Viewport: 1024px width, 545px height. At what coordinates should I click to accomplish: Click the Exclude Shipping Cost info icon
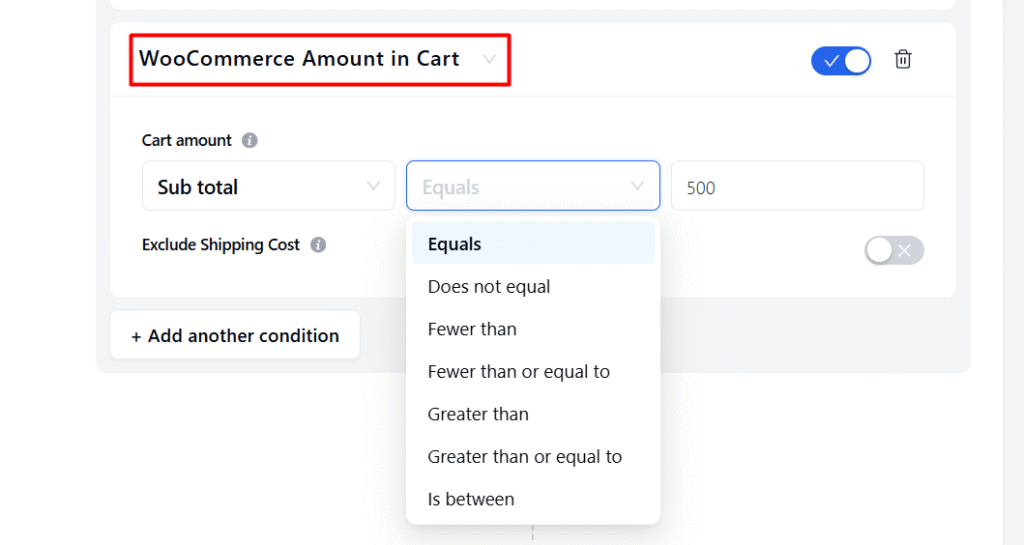(318, 245)
